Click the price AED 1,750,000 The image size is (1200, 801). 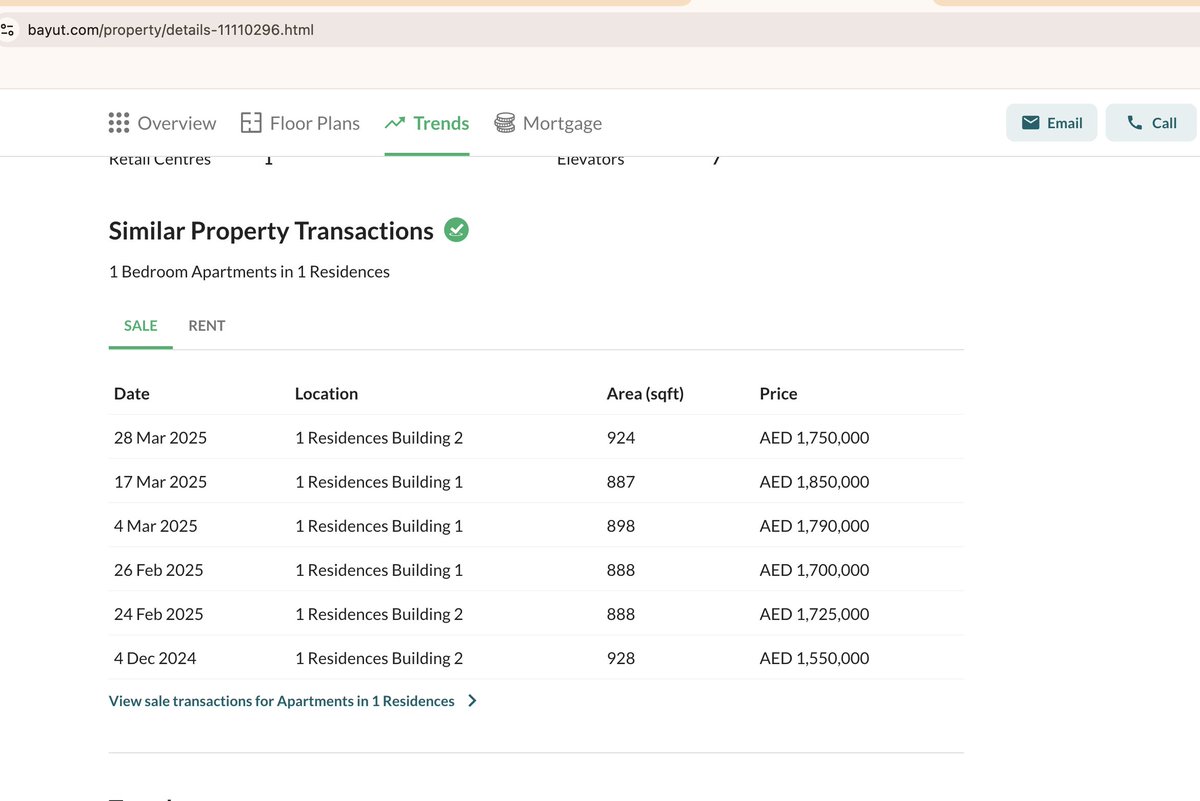tap(815, 438)
